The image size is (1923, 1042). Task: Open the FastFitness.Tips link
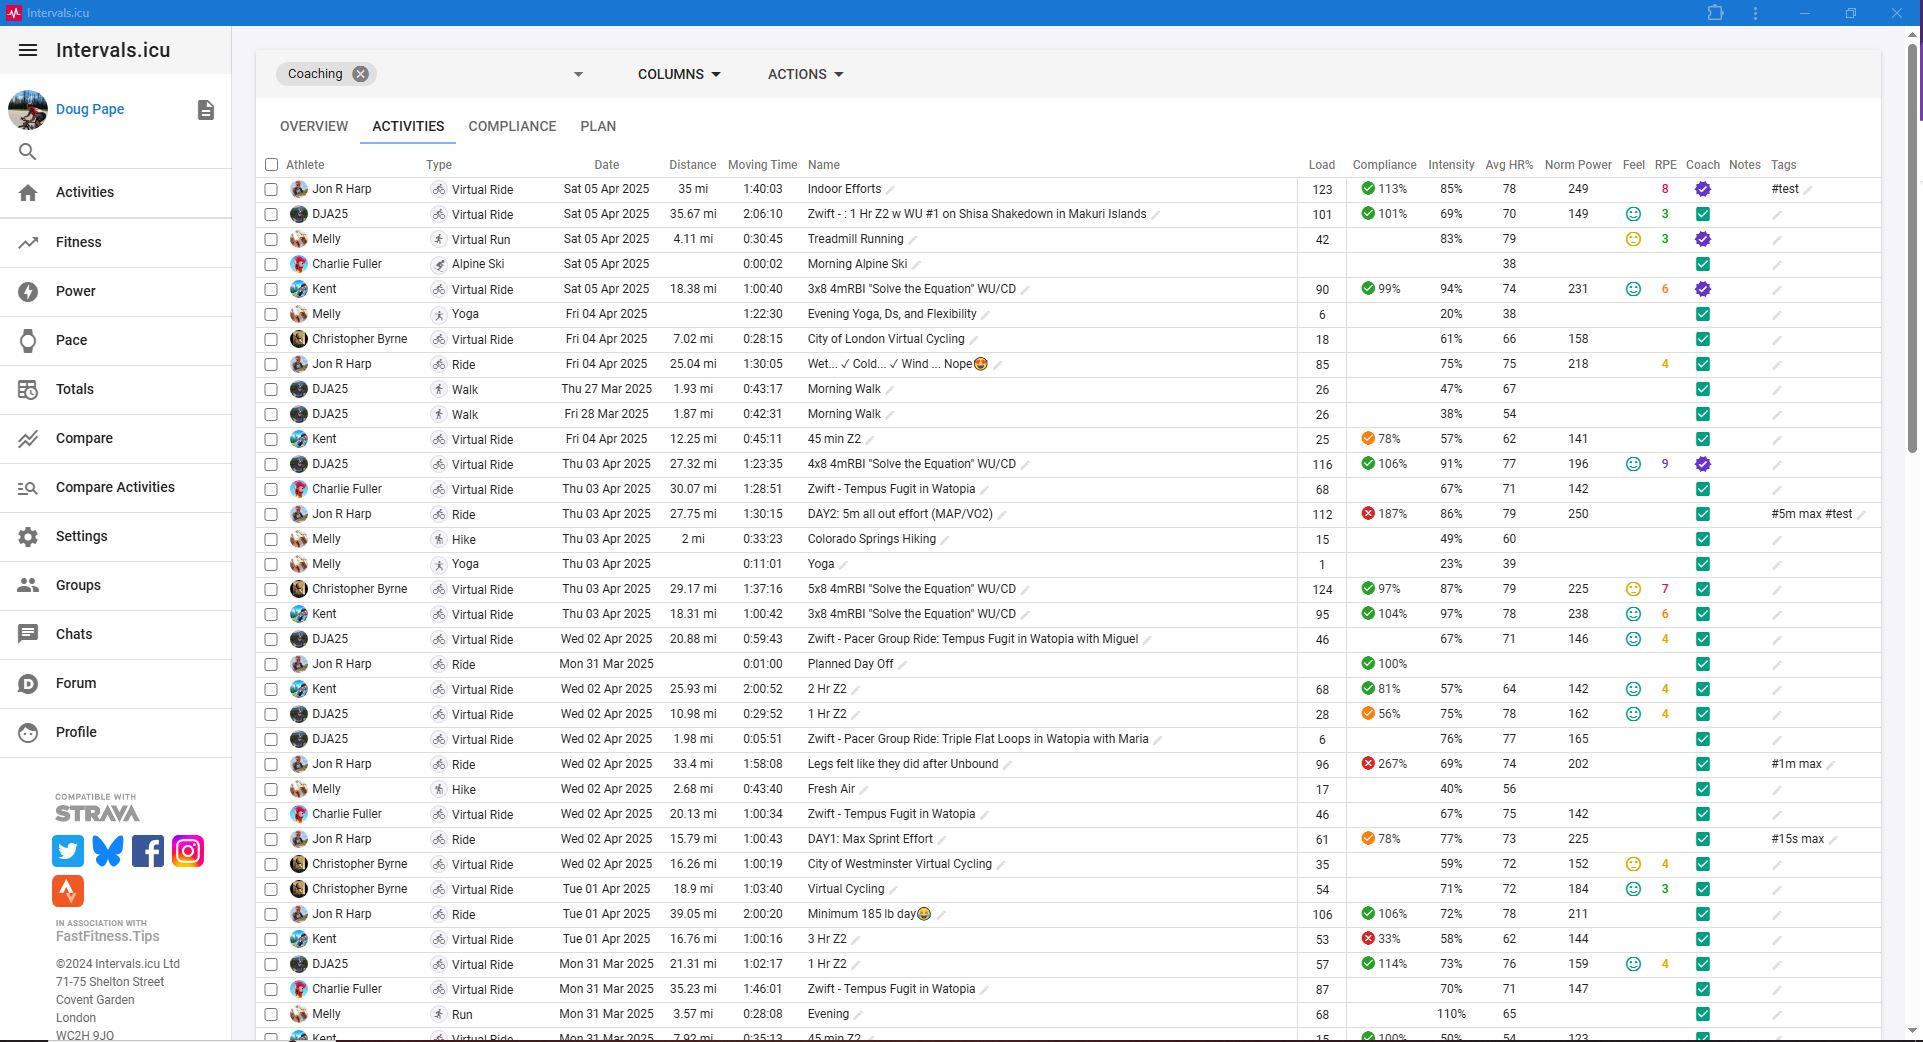(x=107, y=937)
